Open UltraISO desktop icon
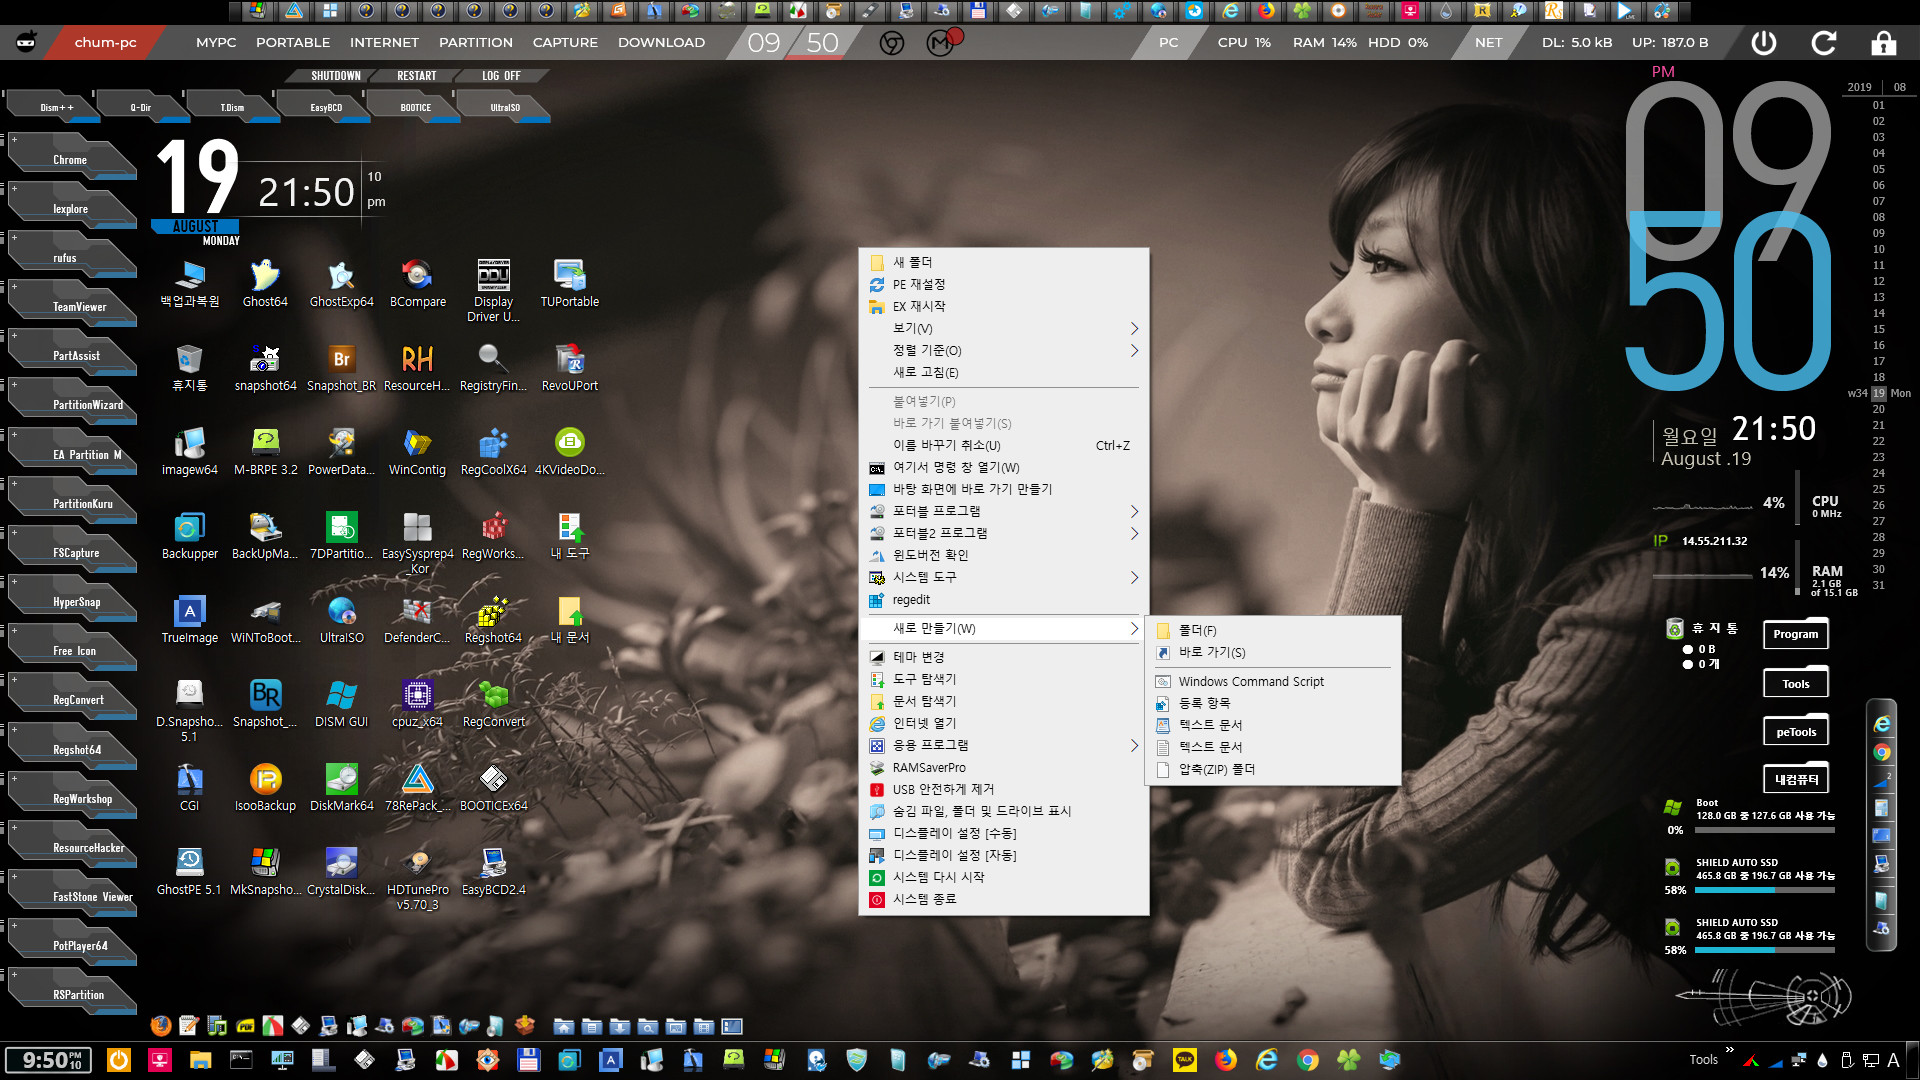Image resolution: width=1920 pixels, height=1080 pixels. coord(341,619)
